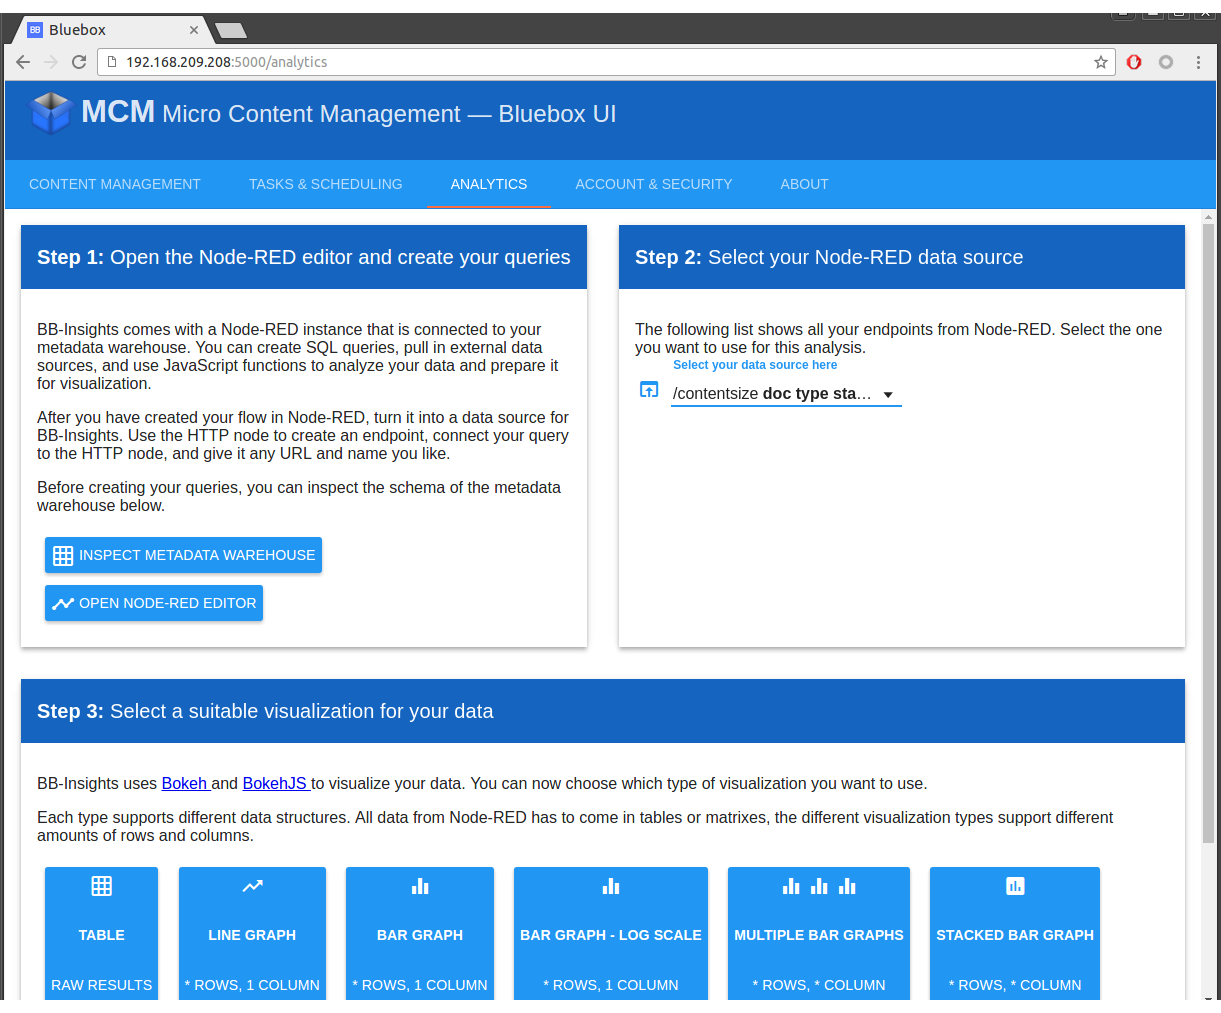Choose the Line Graph visualization tile
1221x1013 pixels.
[252, 933]
